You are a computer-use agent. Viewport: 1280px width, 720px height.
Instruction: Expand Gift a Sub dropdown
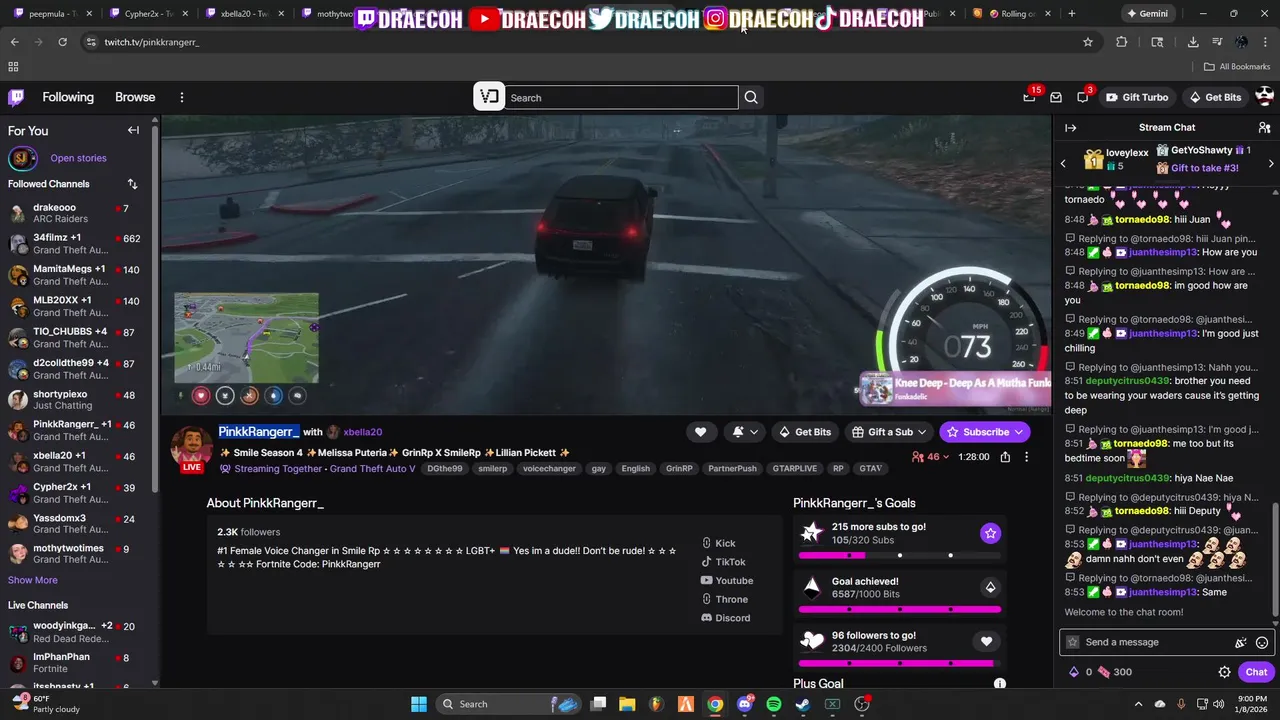tap(921, 432)
